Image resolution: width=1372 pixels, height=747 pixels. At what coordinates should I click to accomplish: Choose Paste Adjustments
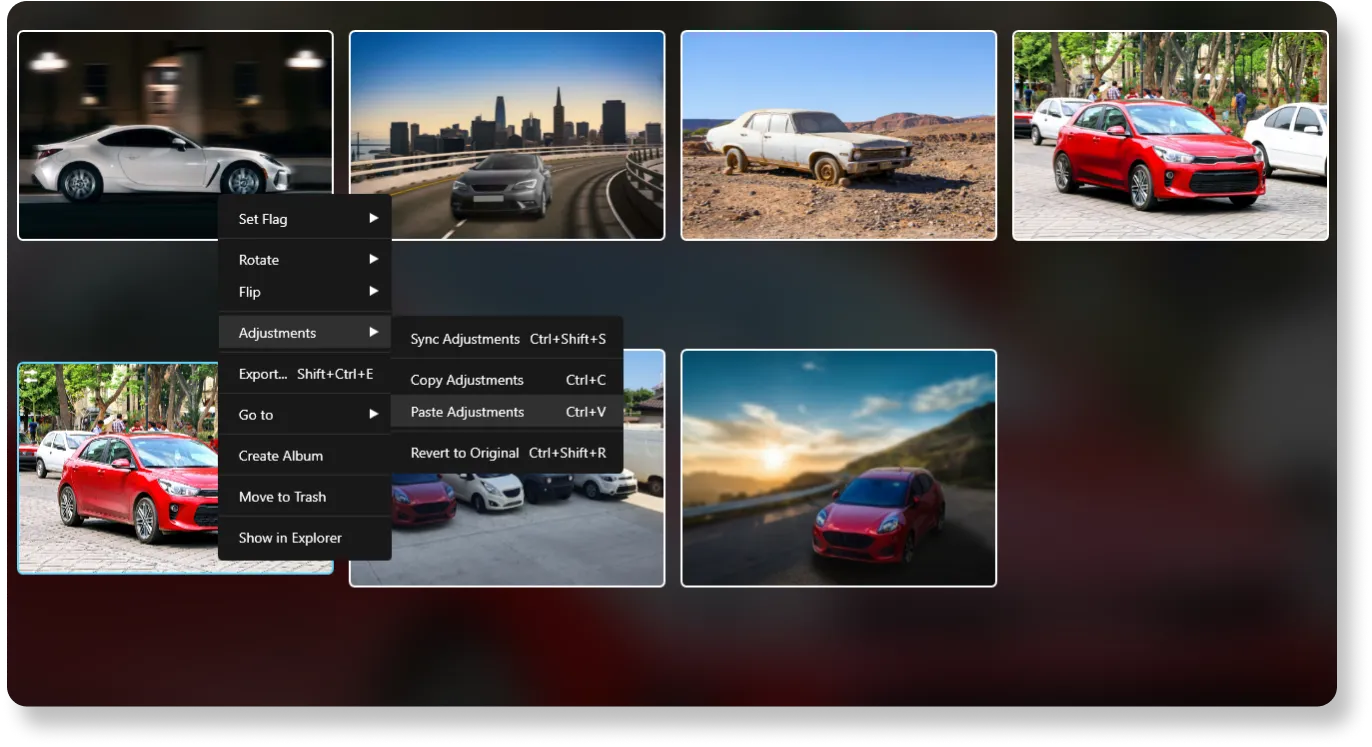click(x=507, y=412)
